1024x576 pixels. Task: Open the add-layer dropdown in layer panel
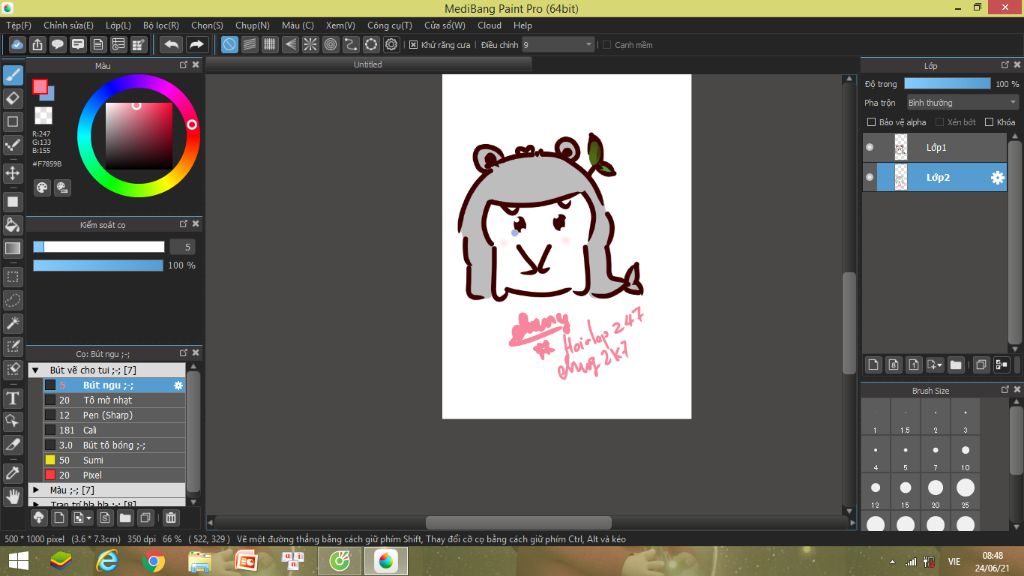click(935, 365)
